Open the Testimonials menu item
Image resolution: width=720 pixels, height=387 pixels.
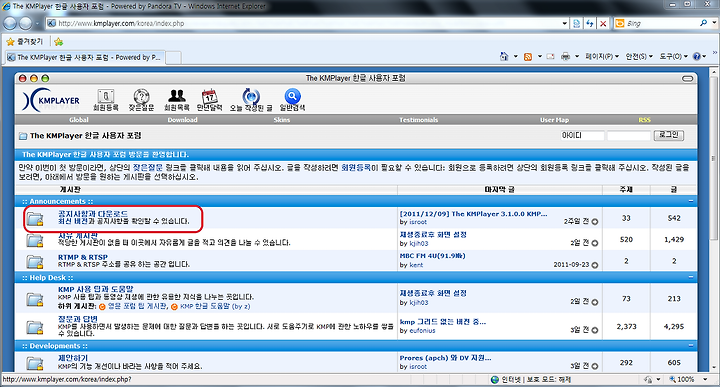[418, 120]
